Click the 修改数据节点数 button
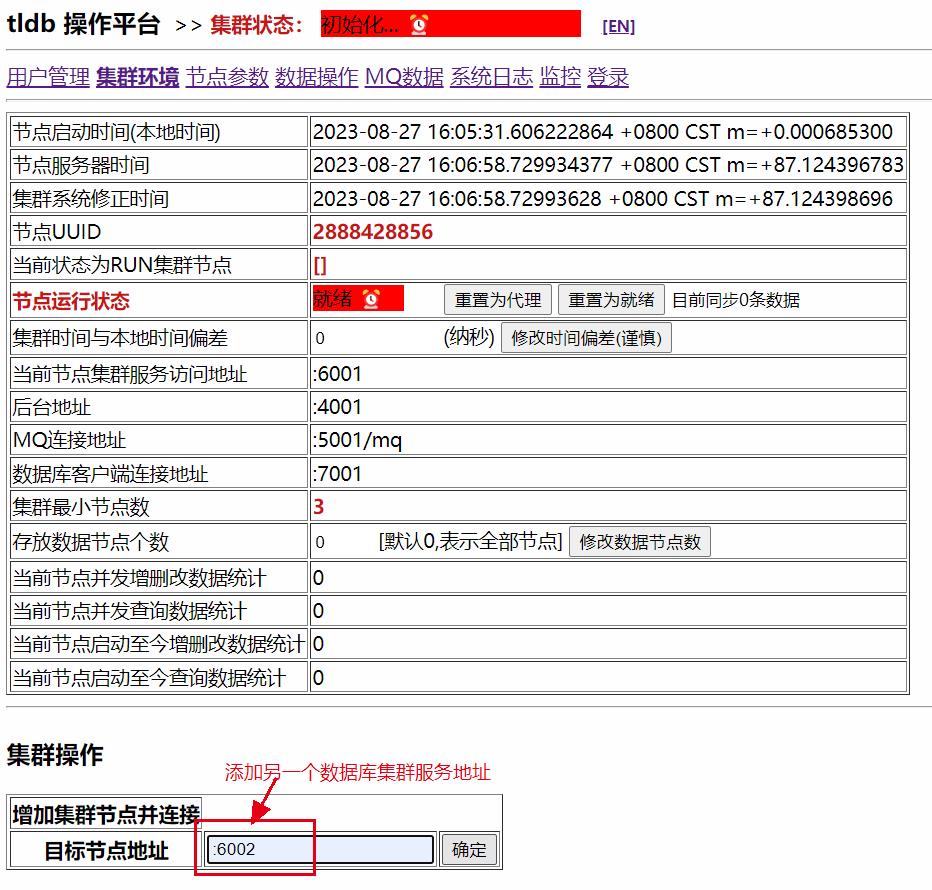The width and height of the screenshot is (932, 890). [x=640, y=542]
